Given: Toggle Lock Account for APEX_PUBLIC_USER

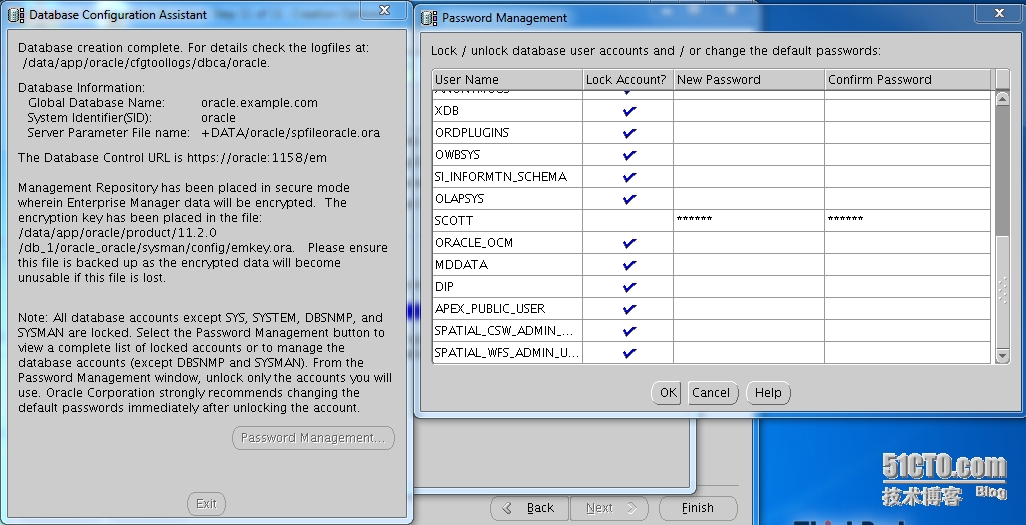Looking at the screenshot, I should click(629, 308).
